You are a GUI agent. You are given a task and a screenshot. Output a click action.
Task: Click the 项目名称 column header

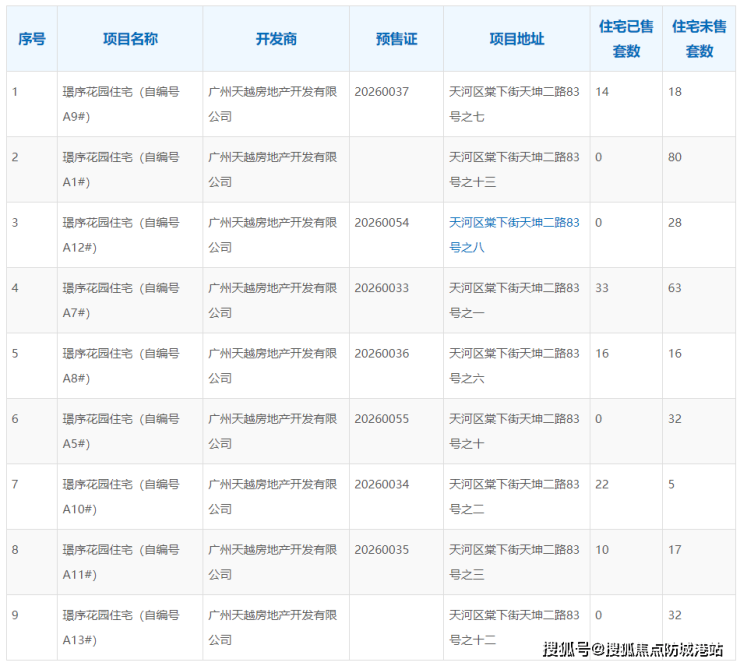coord(130,39)
